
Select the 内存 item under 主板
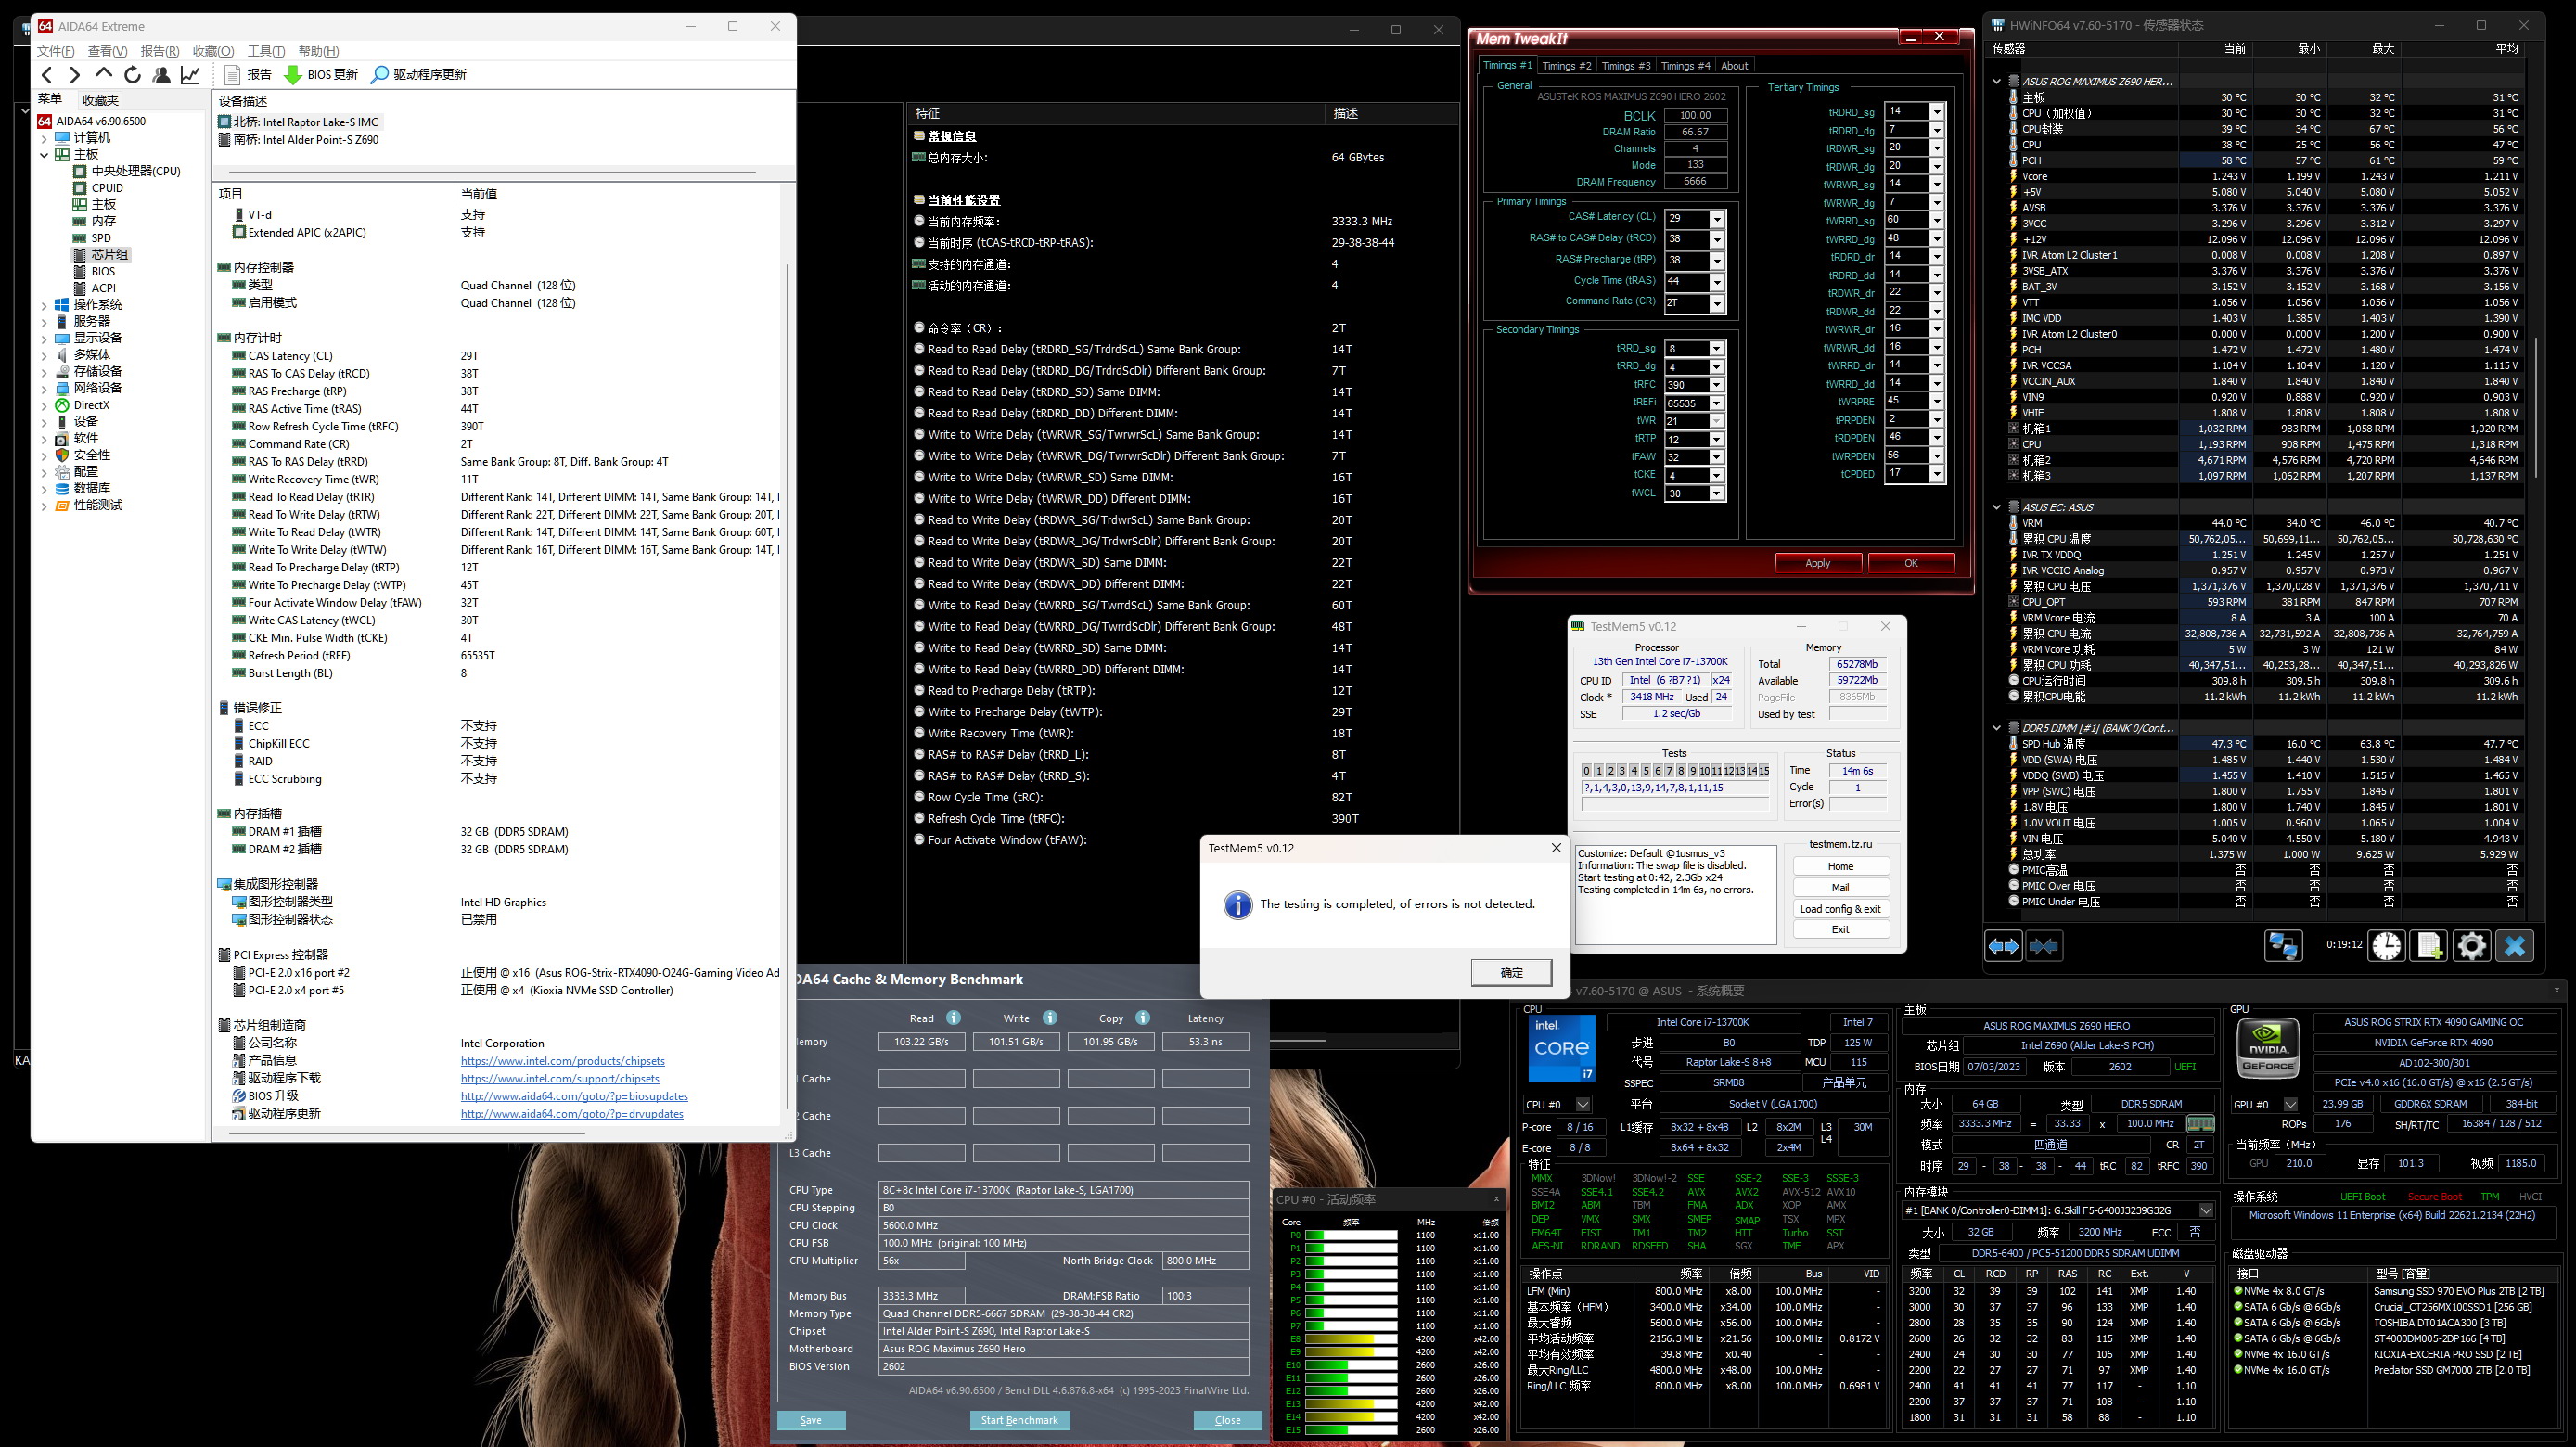[104, 221]
